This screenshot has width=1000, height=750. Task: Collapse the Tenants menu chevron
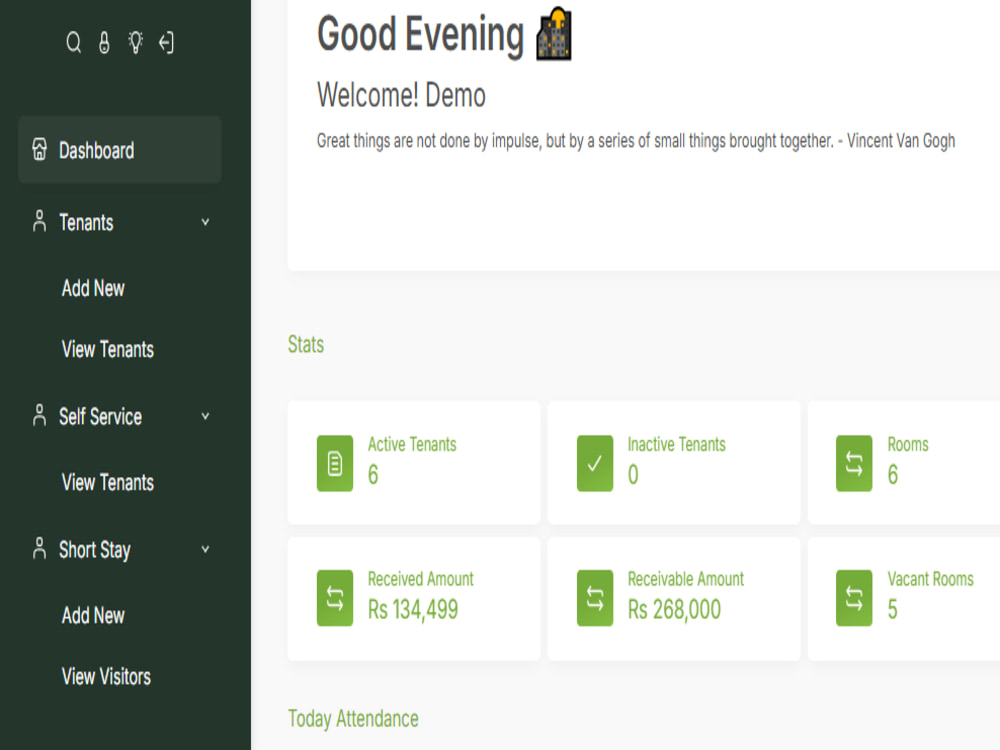[205, 222]
